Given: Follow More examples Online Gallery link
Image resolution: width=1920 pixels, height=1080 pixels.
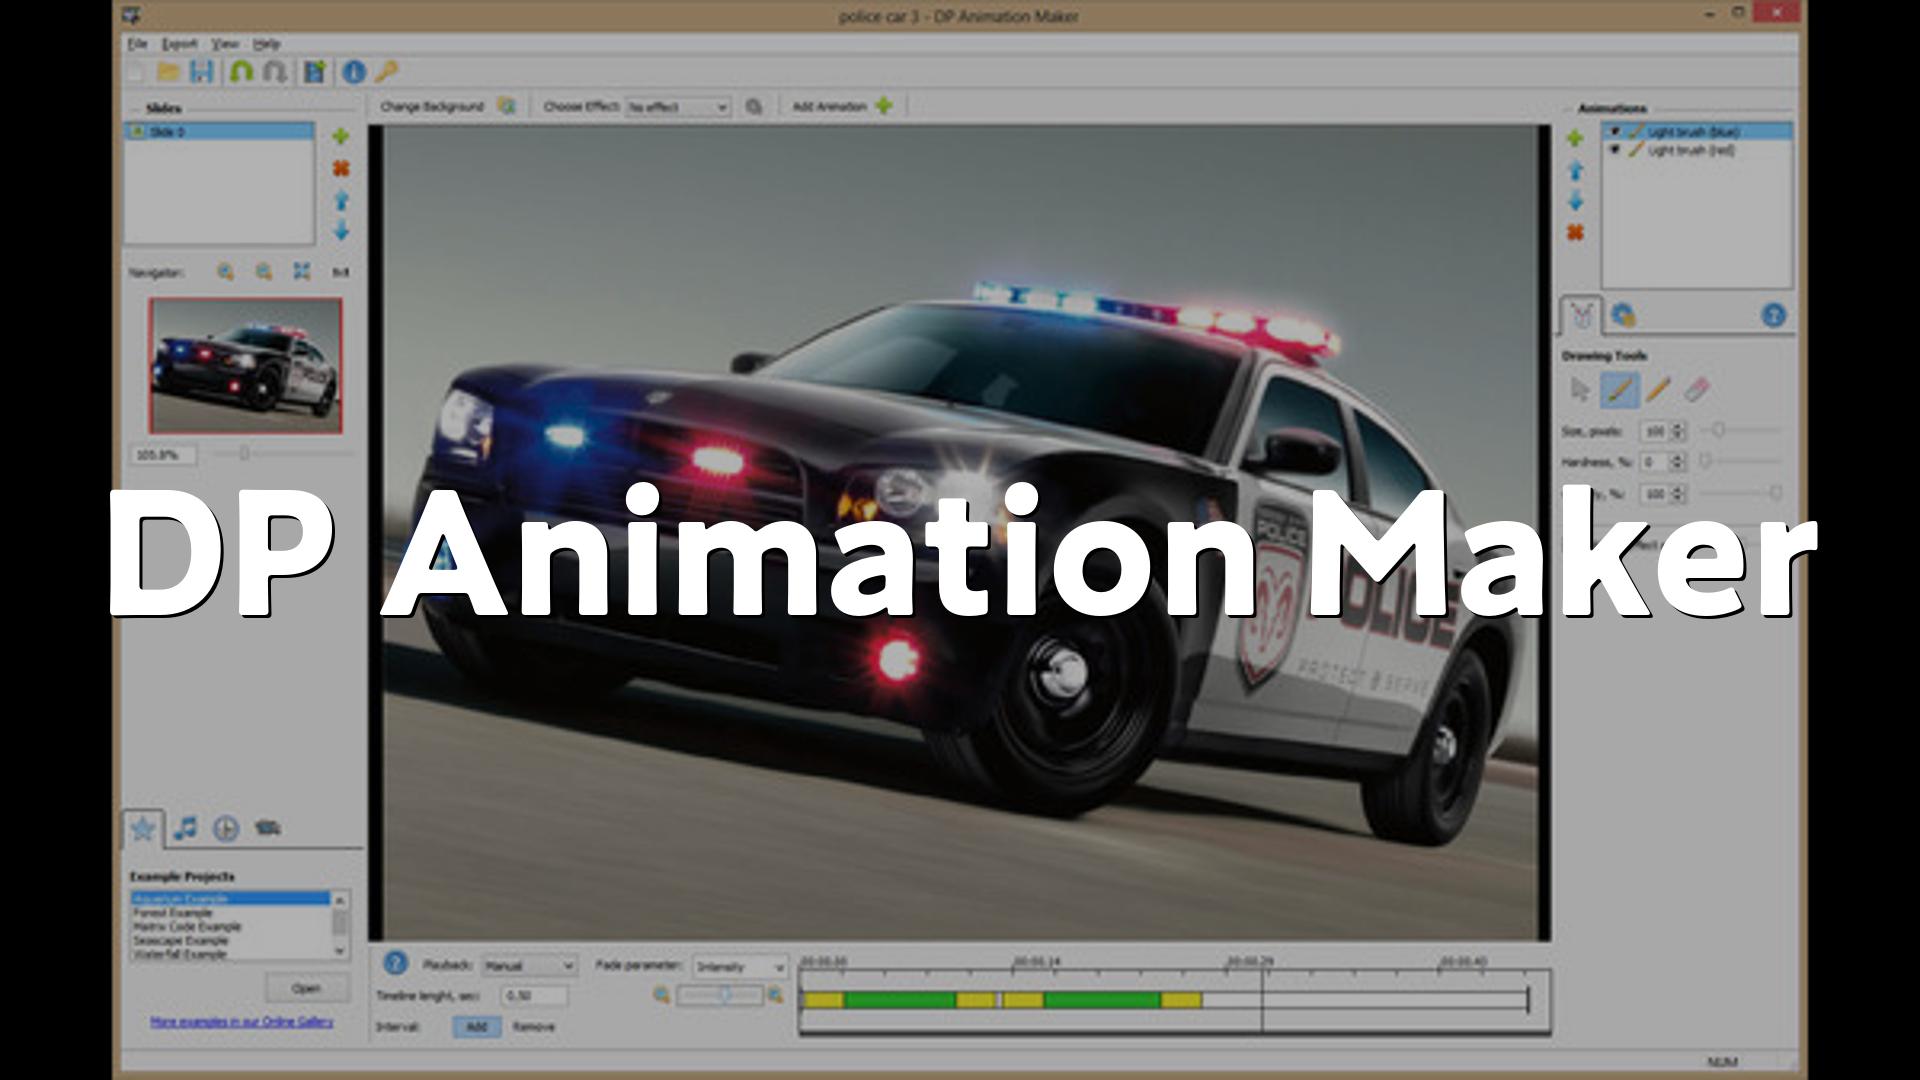Looking at the screenshot, I should point(241,1022).
